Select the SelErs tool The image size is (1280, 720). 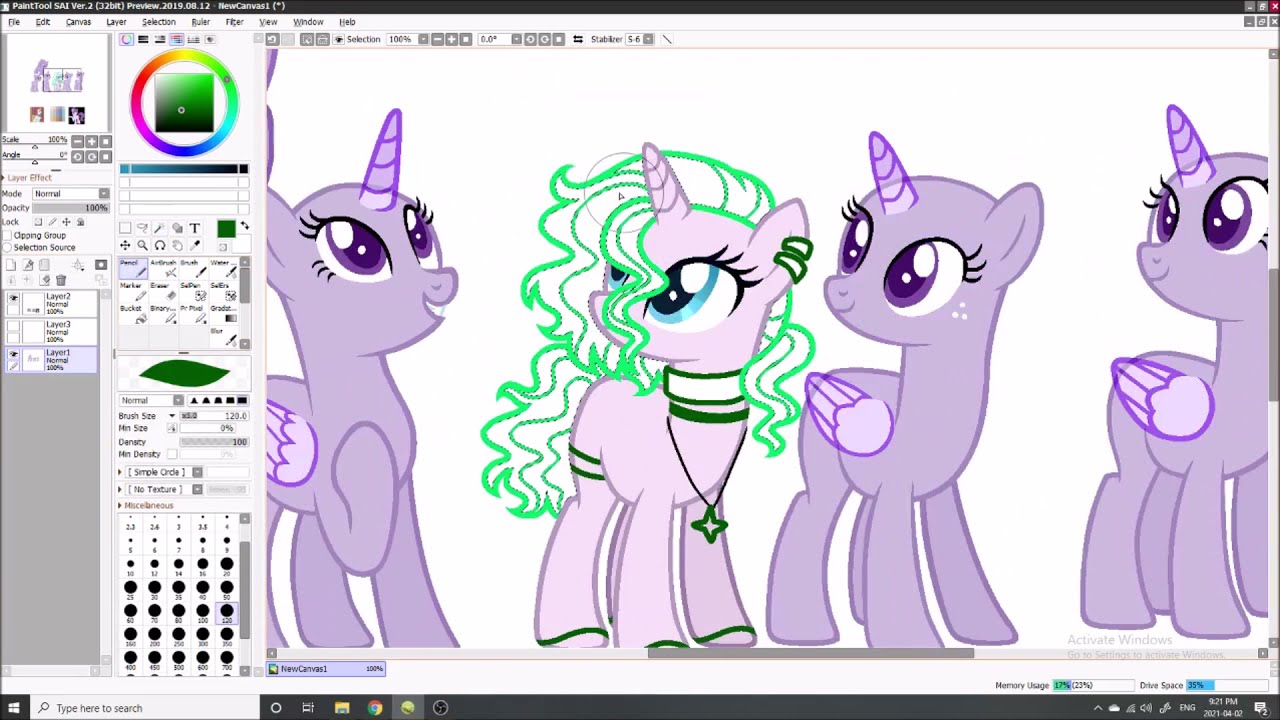click(223, 292)
